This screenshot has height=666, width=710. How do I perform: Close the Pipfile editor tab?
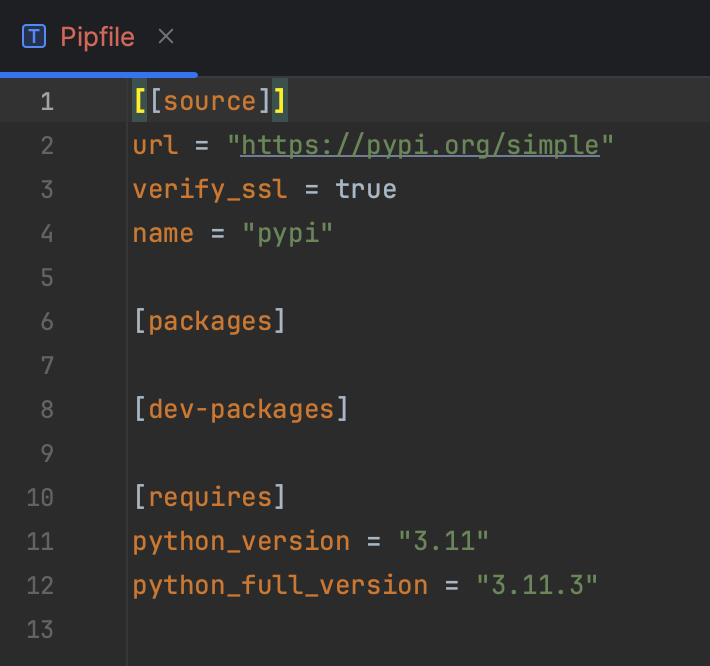point(166,37)
